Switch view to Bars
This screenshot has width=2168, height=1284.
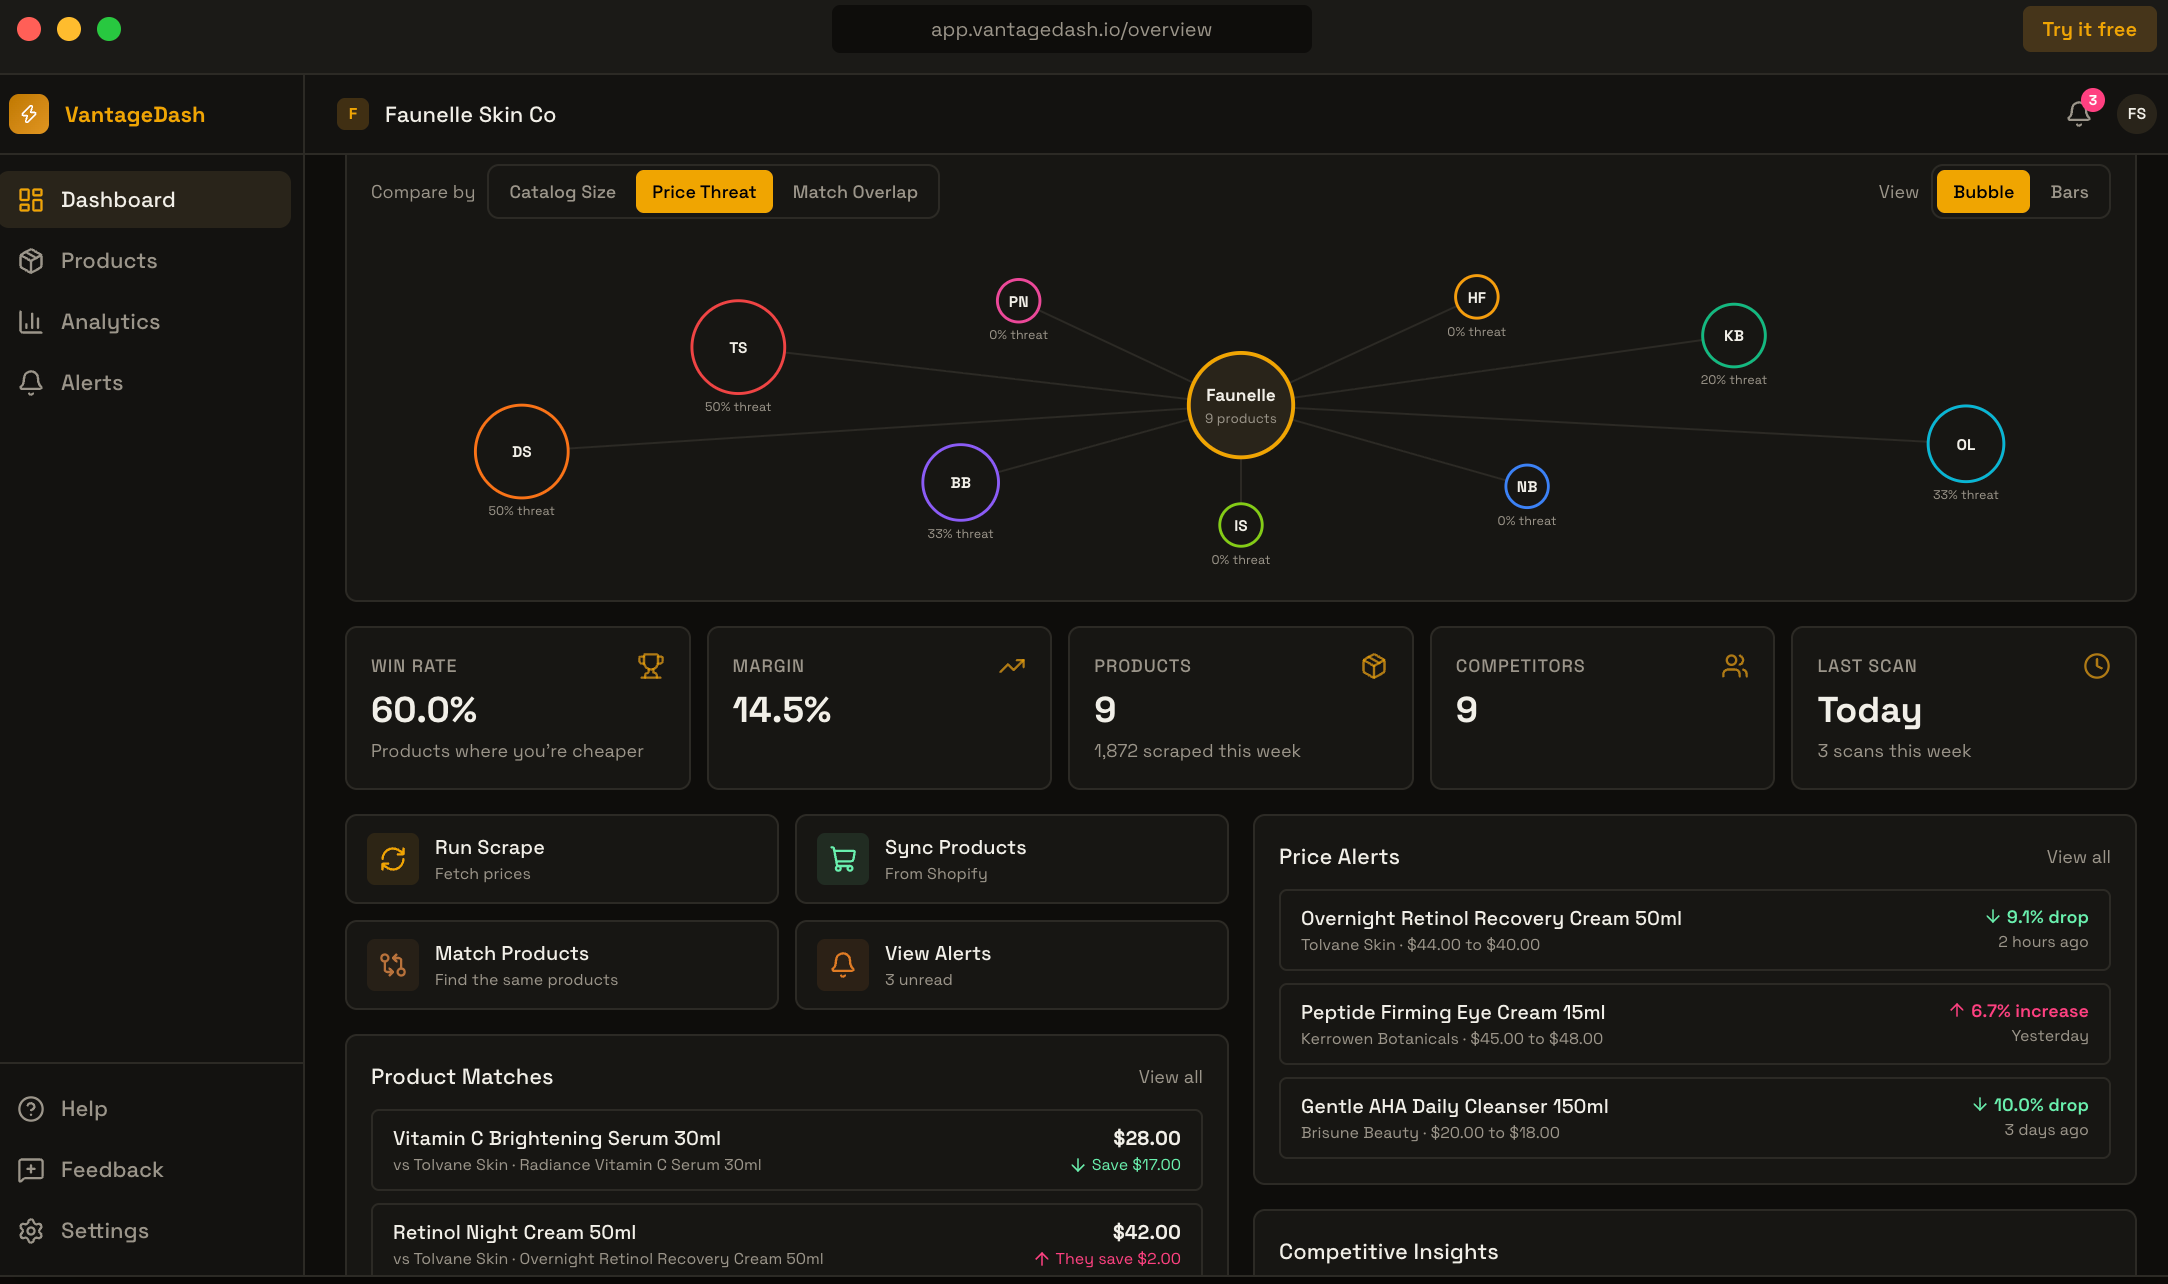click(2069, 192)
